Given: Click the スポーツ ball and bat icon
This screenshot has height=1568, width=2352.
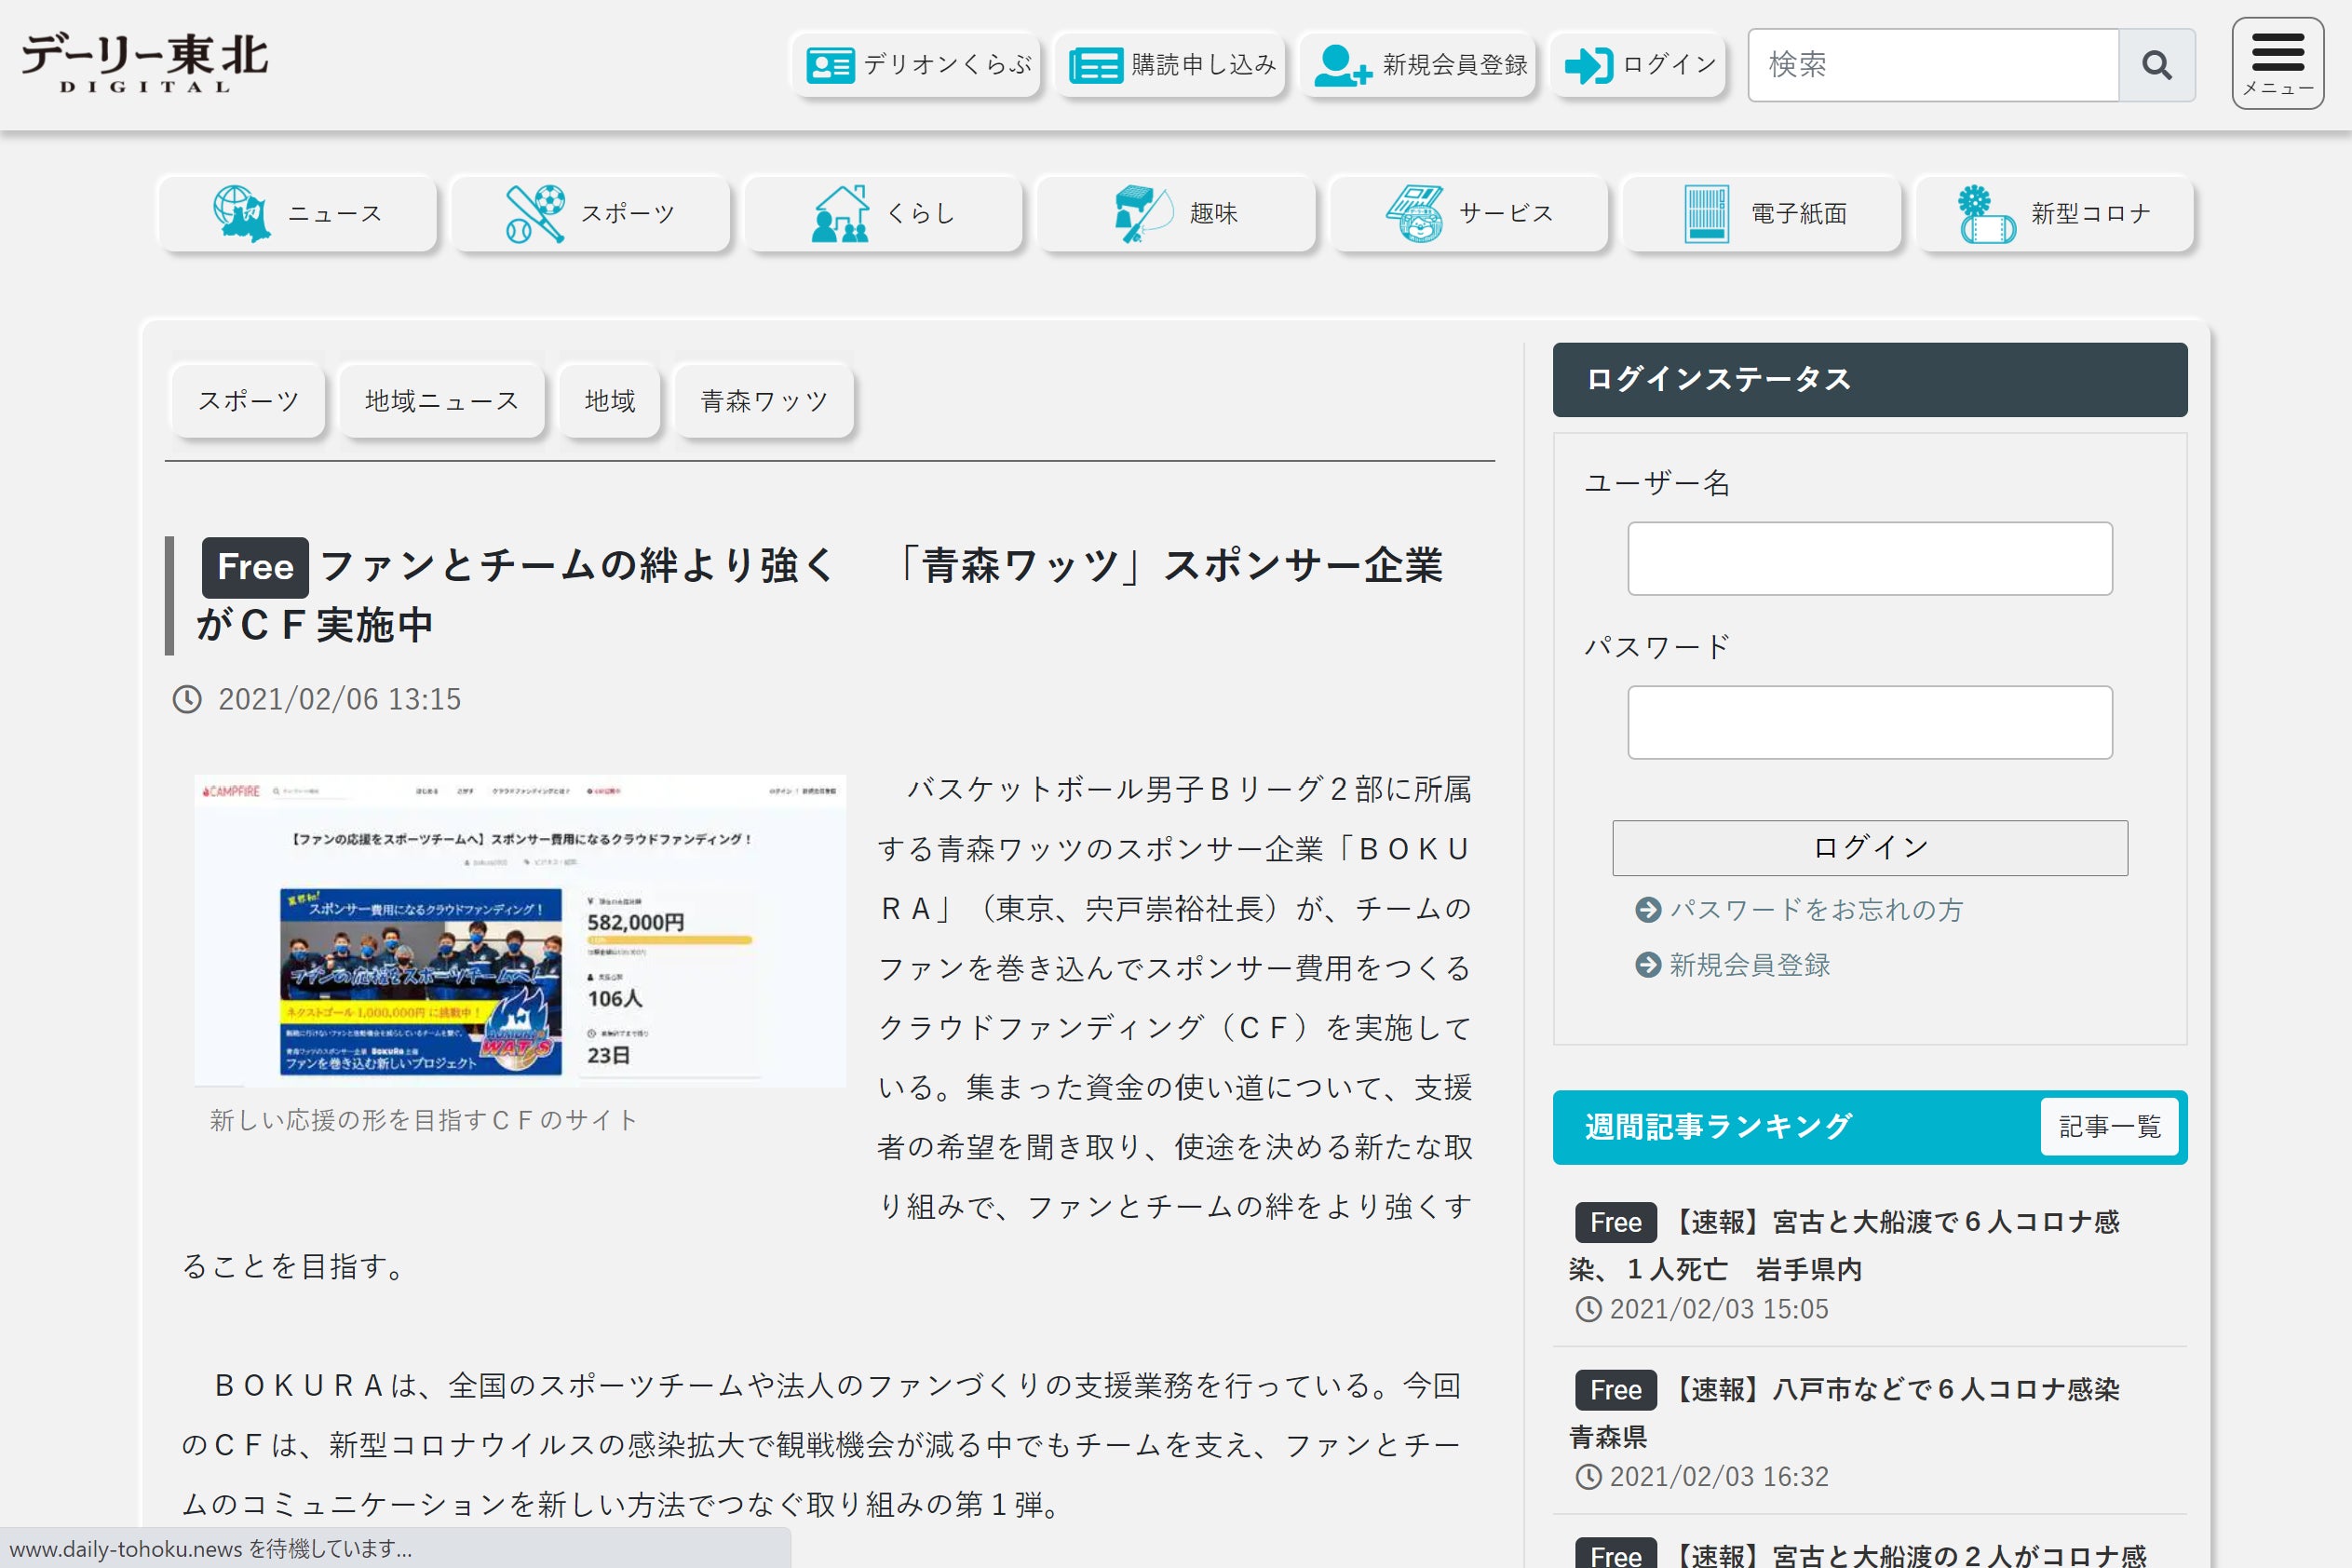Looking at the screenshot, I should [535, 213].
